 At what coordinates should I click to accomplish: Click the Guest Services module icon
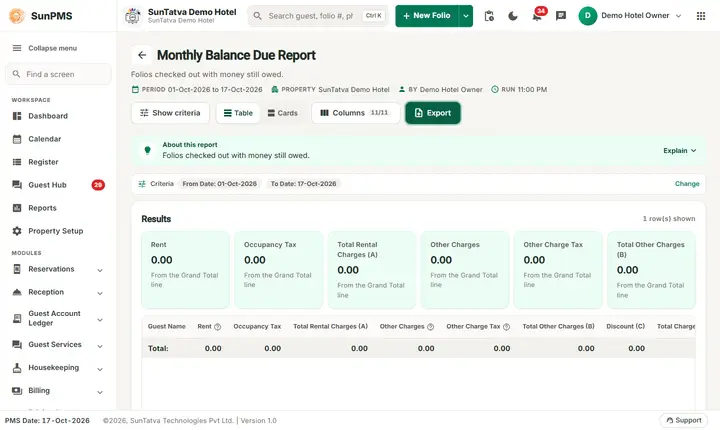tap(17, 344)
